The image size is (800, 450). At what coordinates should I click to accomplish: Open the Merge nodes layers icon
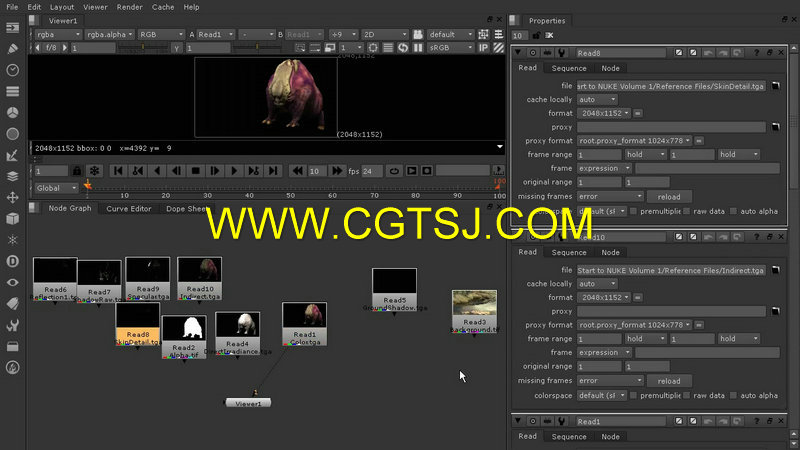12,176
